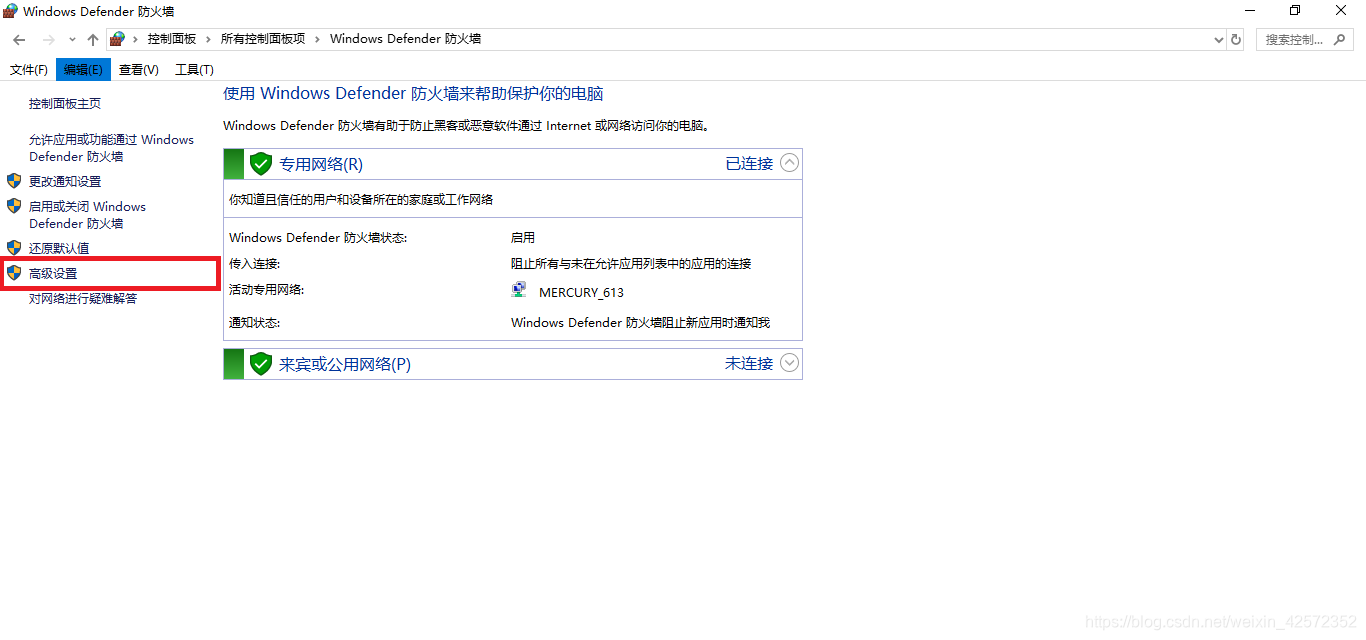Click green shield icon of 专用网络(R)
Image resolution: width=1366 pixels, height=640 pixels.
point(261,164)
